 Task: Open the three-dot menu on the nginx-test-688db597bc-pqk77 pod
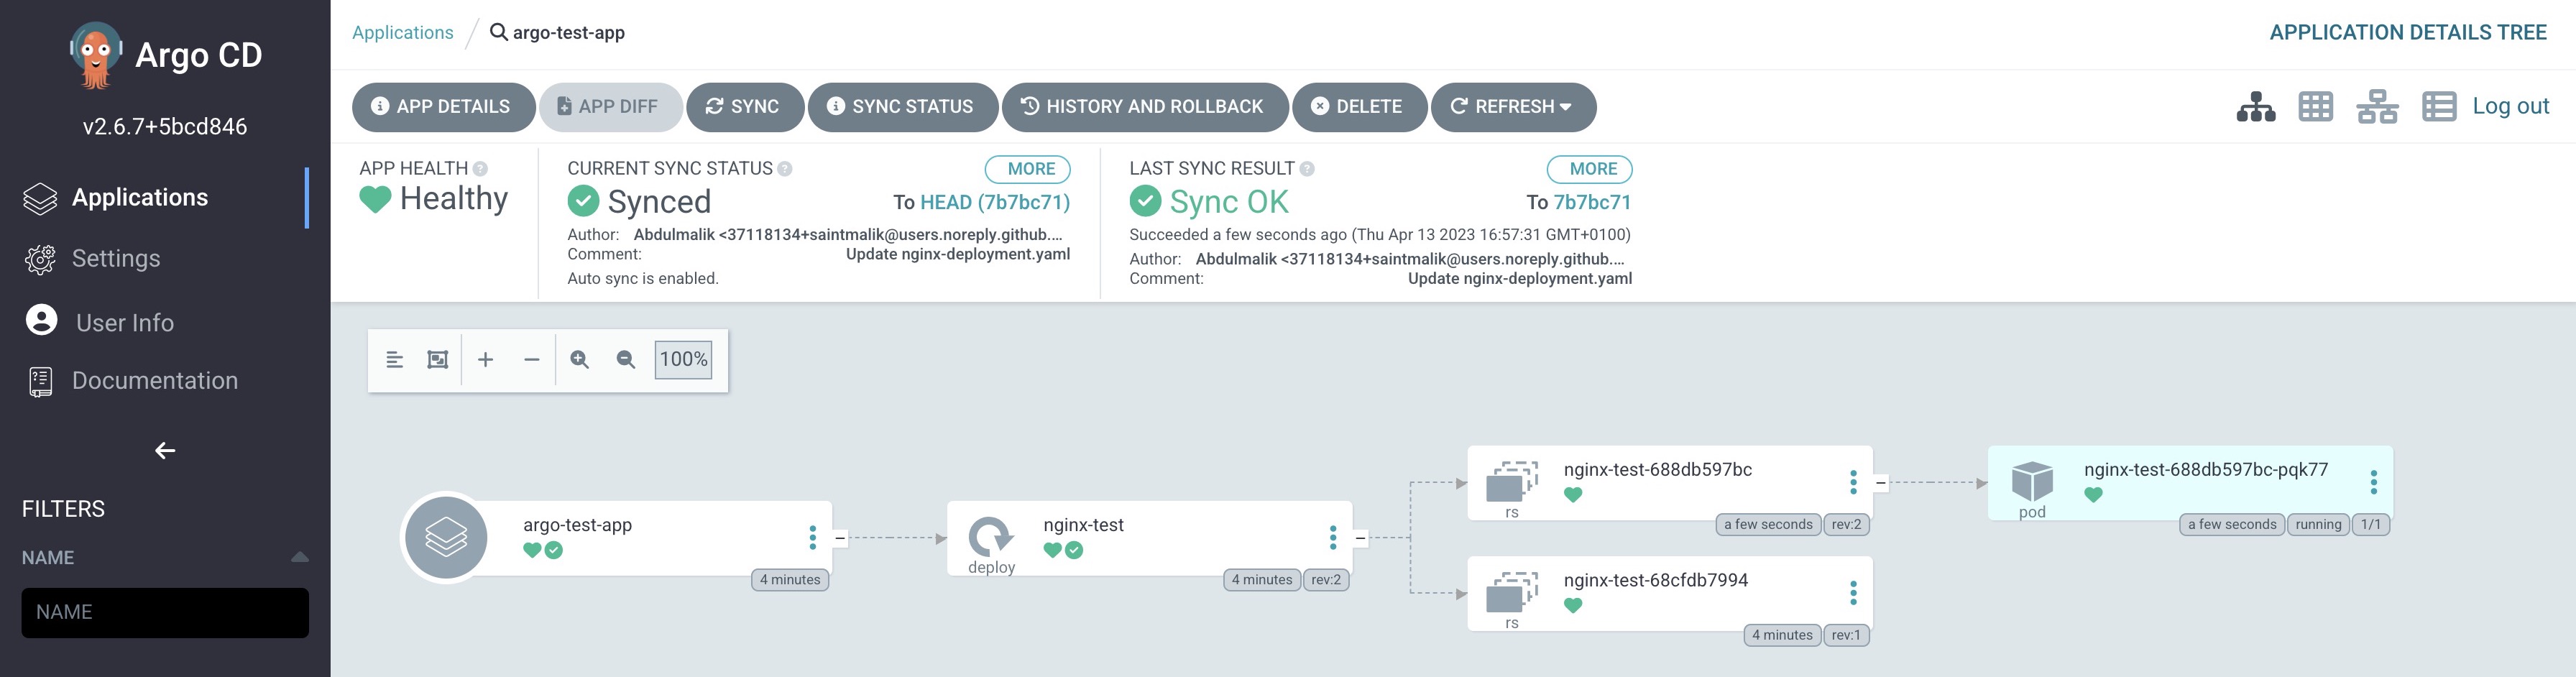pos(2373,483)
